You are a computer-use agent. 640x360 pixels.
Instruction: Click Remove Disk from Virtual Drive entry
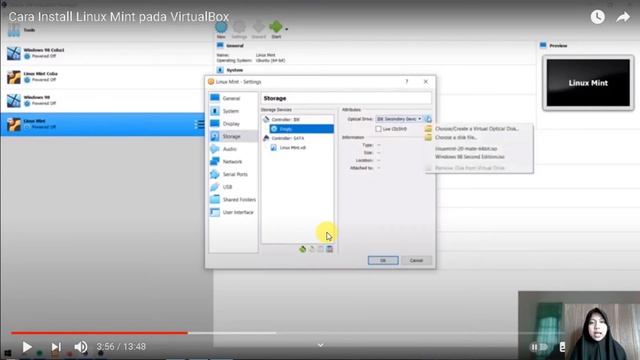[479, 168]
